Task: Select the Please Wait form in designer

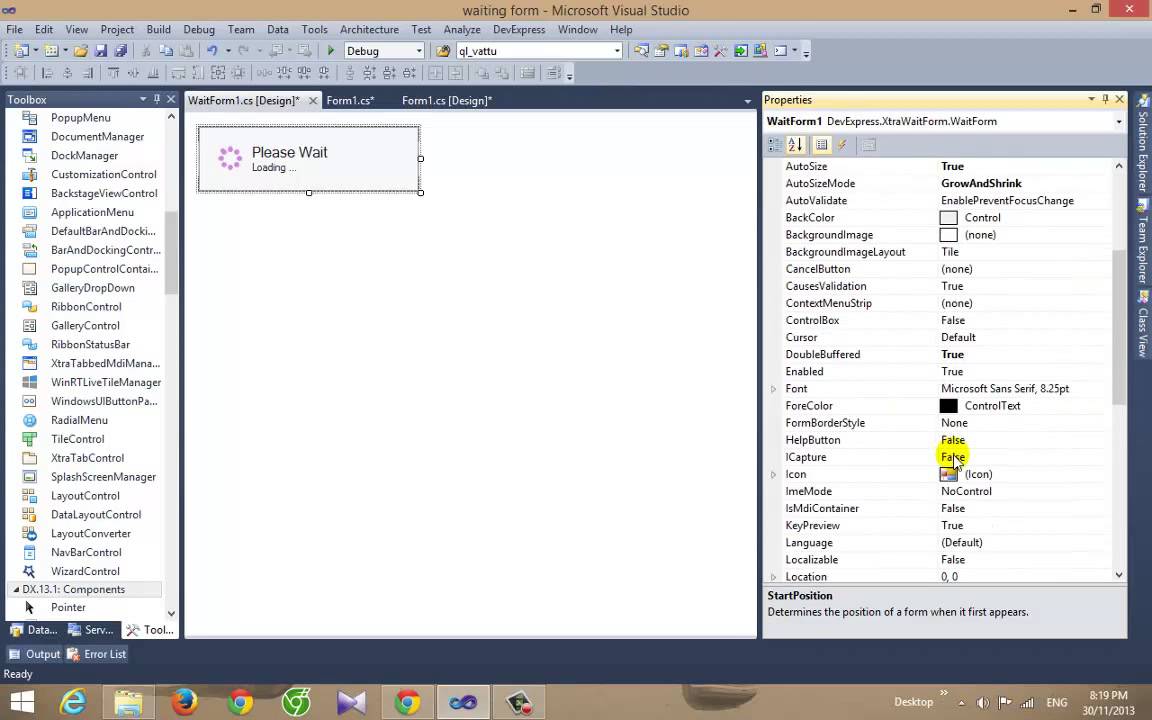Action: 309,159
